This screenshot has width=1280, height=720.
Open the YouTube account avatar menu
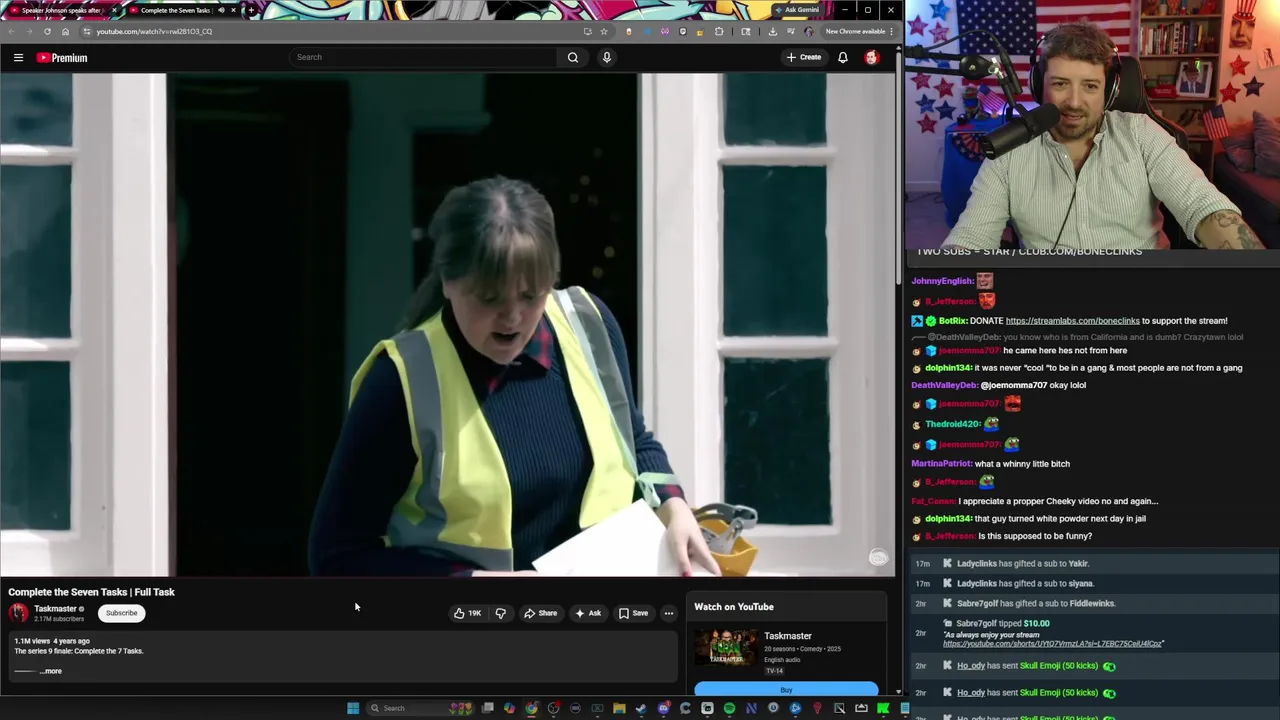[872, 57]
